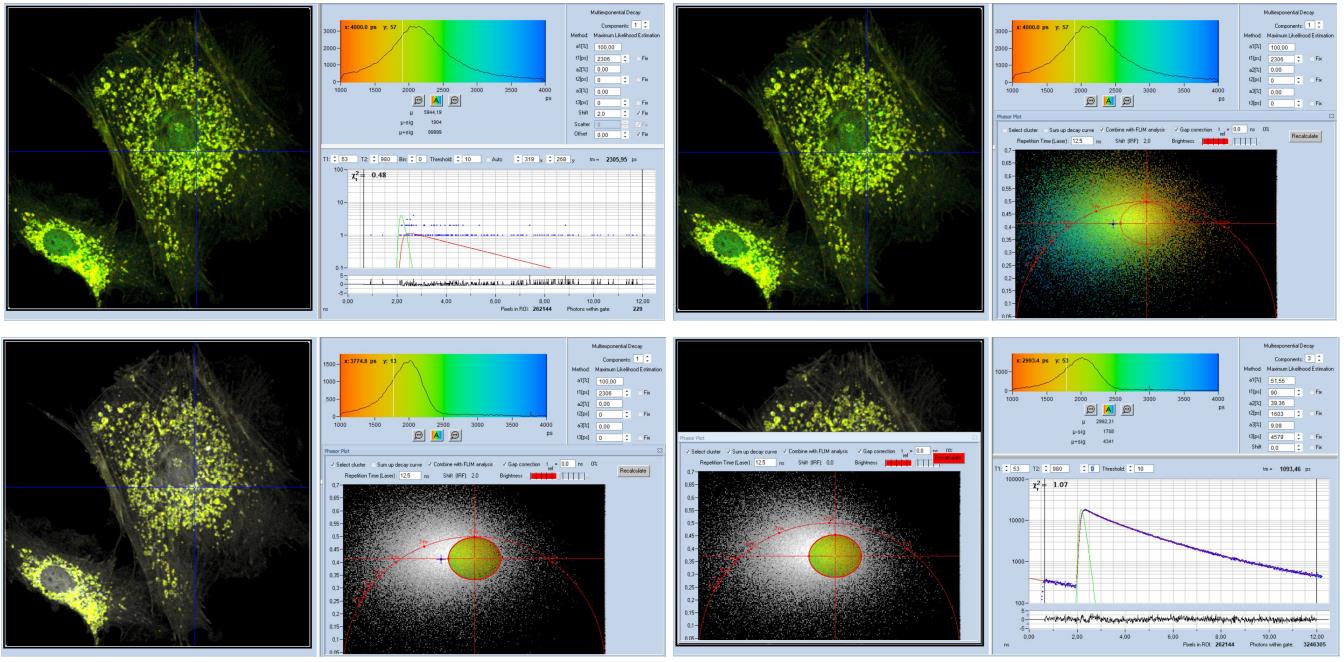Maximize the top-right Phasor Plot panel
Screen dimensions: 1344x662
tap(1332, 116)
